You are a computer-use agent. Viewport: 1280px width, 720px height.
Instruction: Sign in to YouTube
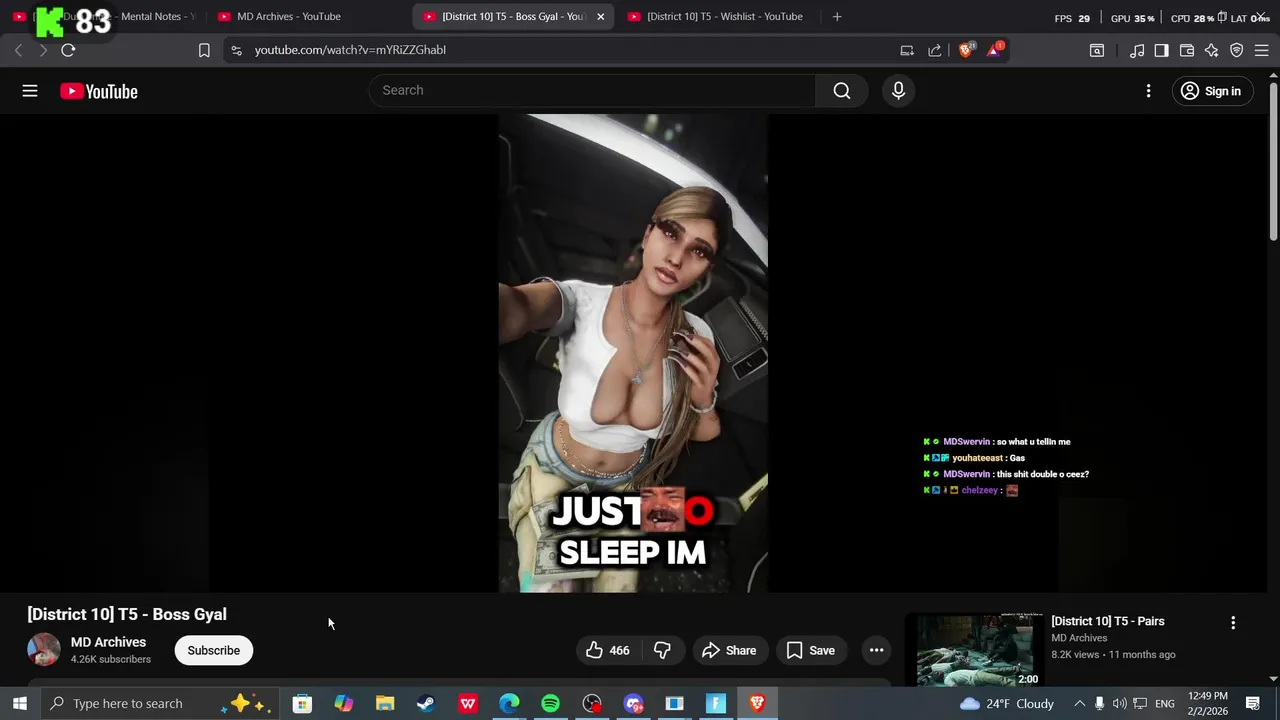[1211, 91]
